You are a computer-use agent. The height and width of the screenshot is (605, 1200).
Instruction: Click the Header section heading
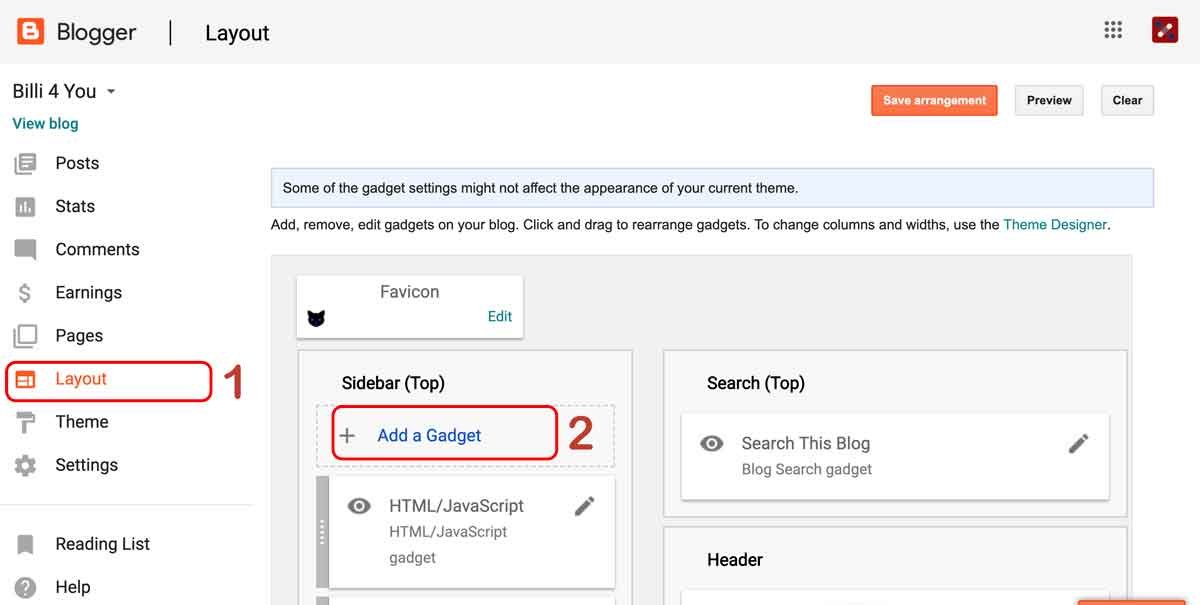point(735,560)
